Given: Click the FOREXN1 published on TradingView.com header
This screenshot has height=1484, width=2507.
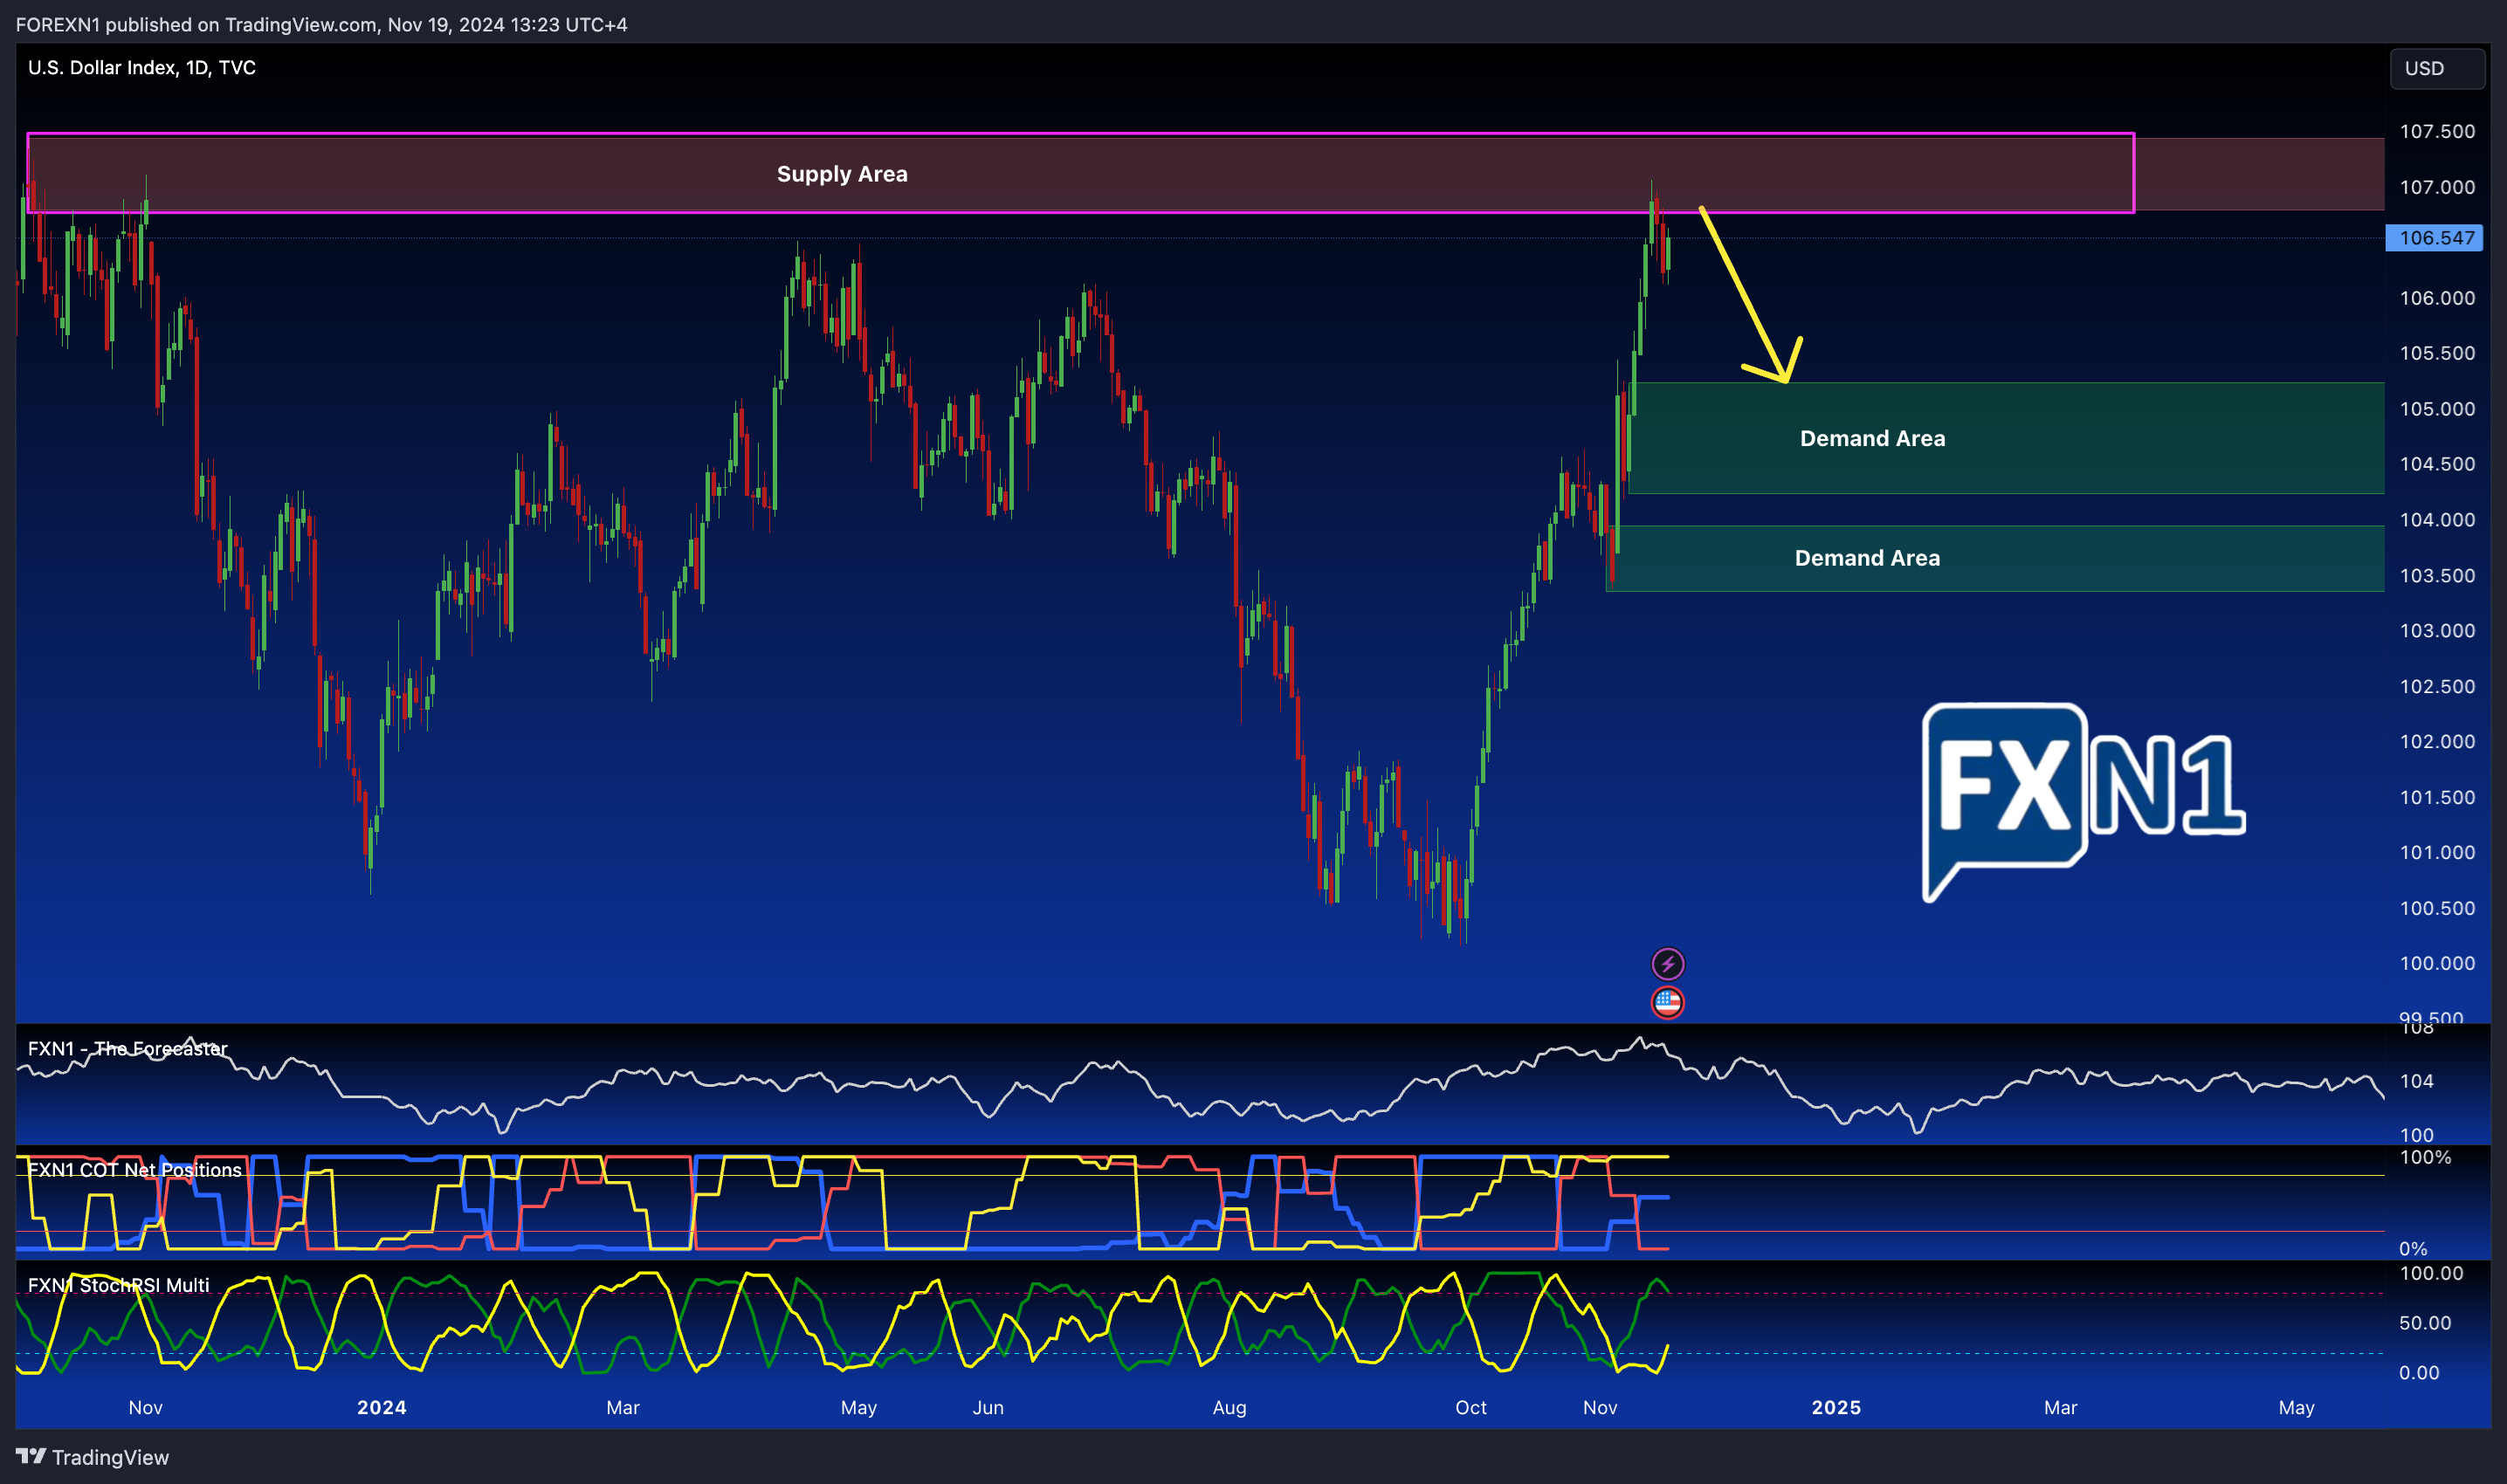Looking at the screenshot, I should pos(321,24).
